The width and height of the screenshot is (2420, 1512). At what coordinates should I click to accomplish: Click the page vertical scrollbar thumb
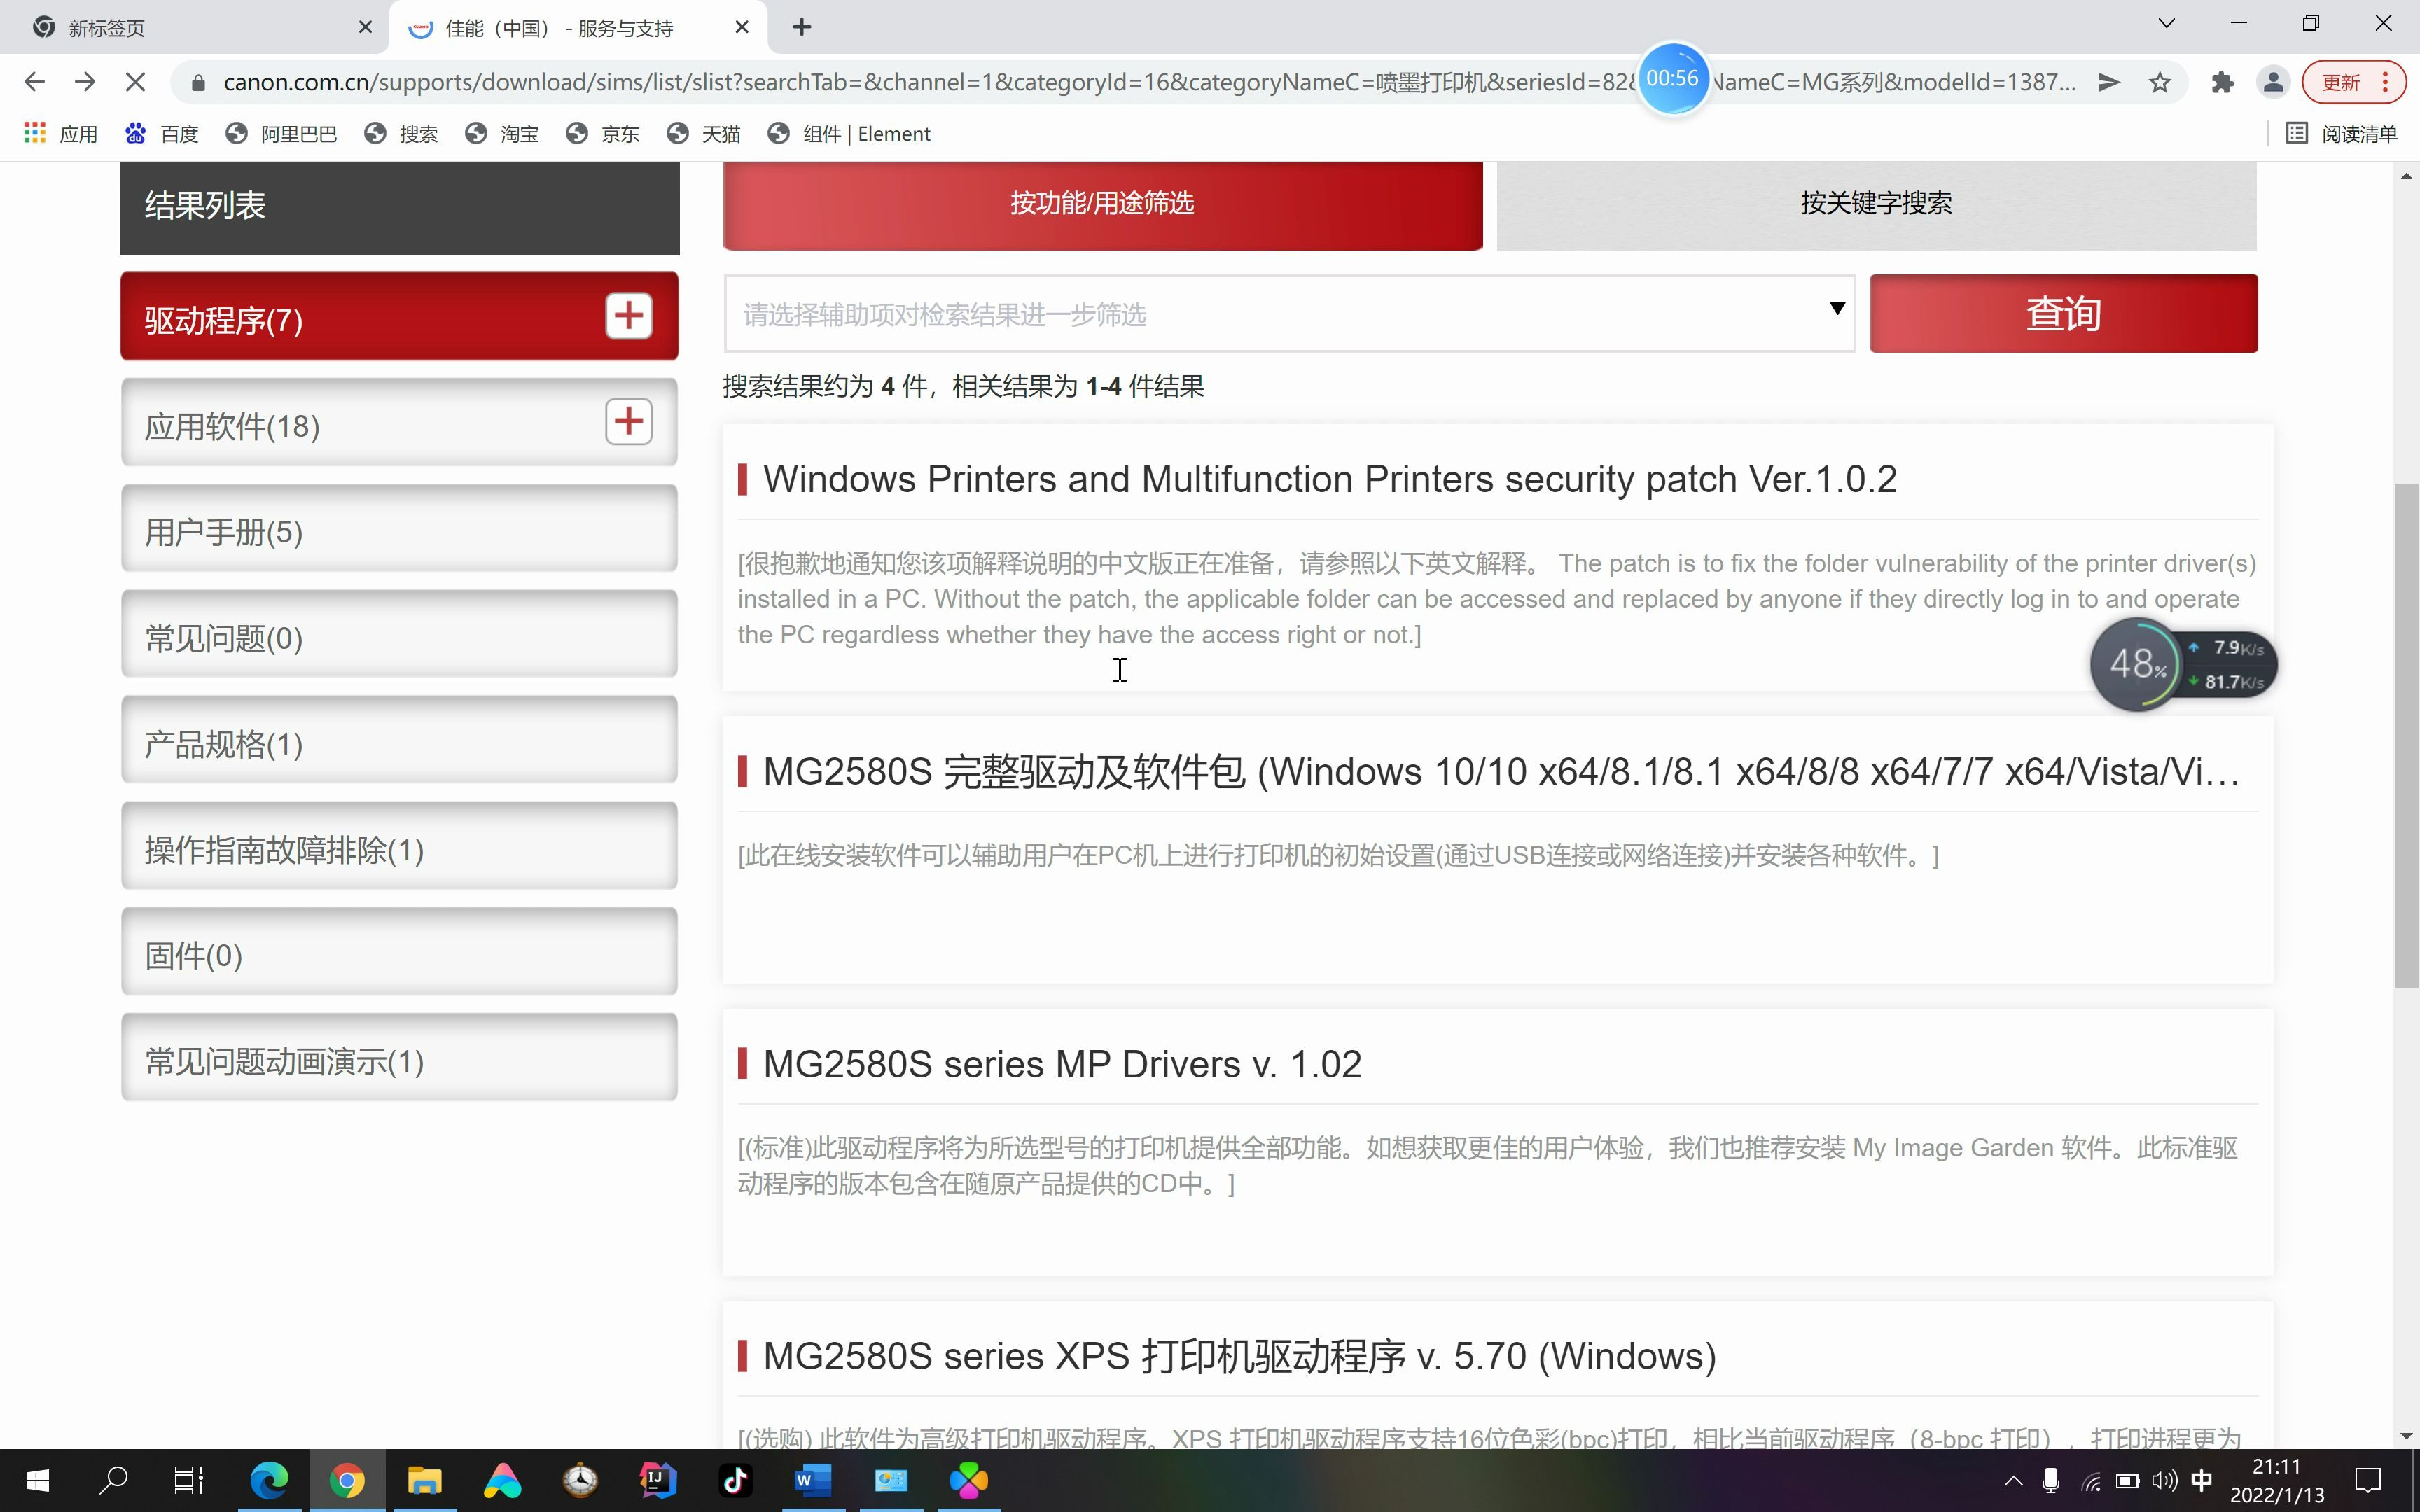click(2406, 735)
